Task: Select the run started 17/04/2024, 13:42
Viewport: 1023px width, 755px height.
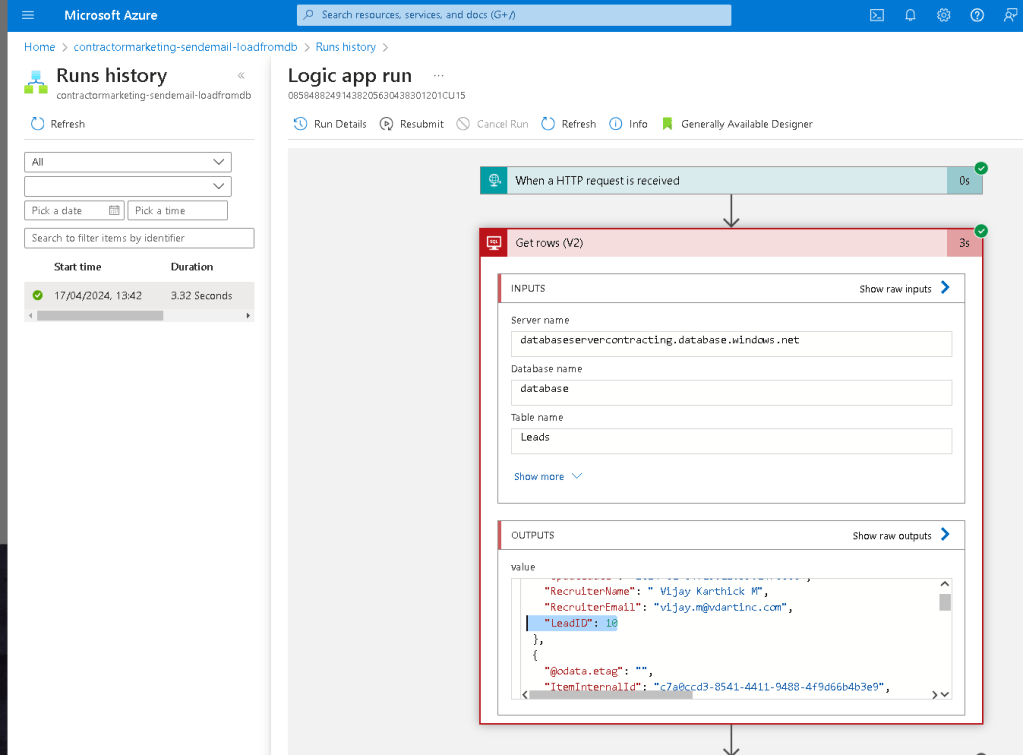Action: 139,296
